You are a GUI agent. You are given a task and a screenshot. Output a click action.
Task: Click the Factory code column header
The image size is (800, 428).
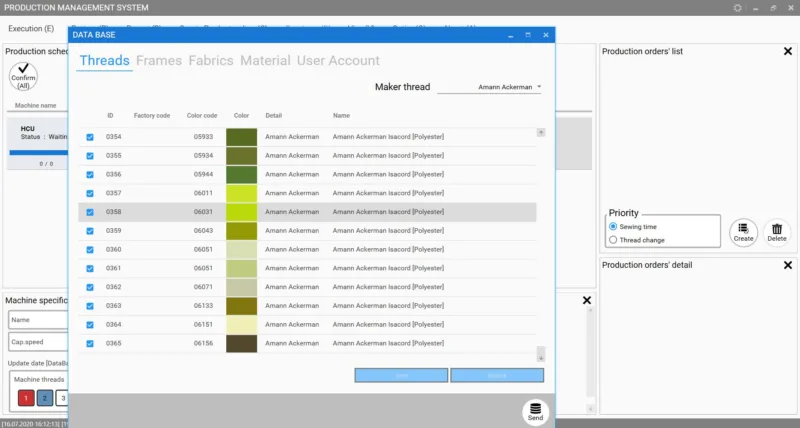pos(152,116)
